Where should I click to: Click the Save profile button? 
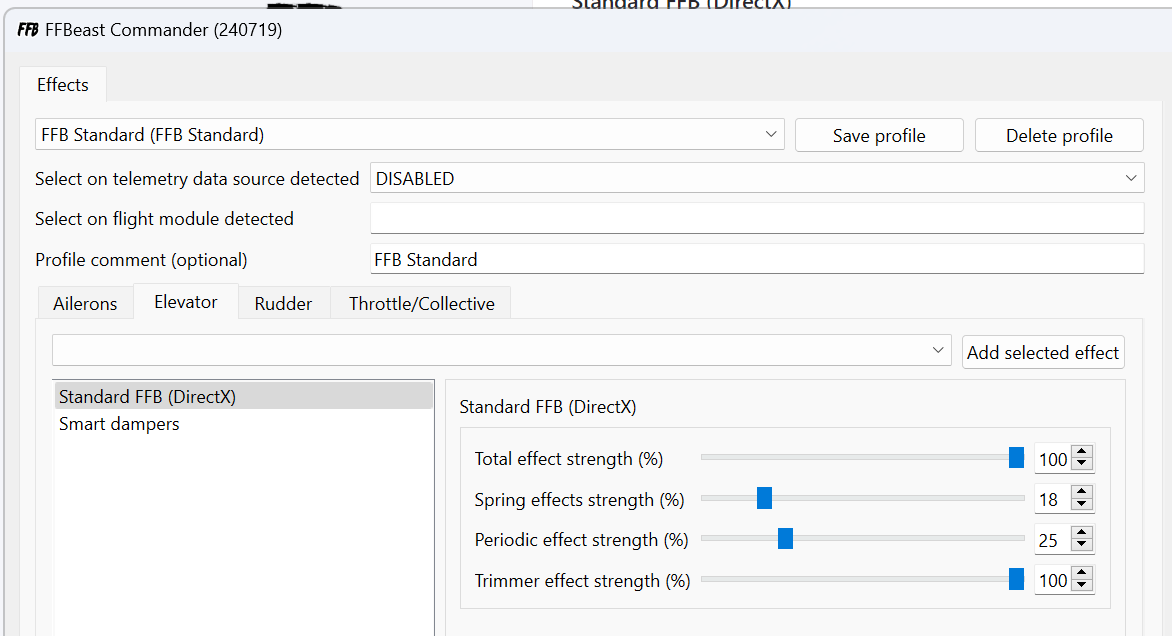pos(879,135)
